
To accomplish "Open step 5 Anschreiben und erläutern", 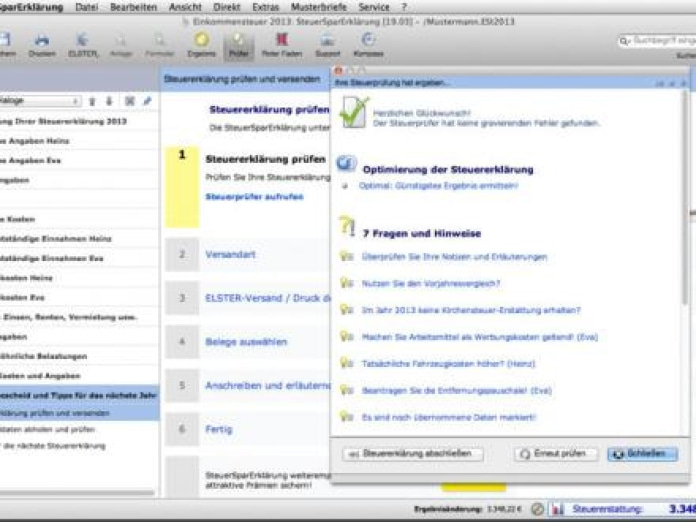I will point(268,385).
